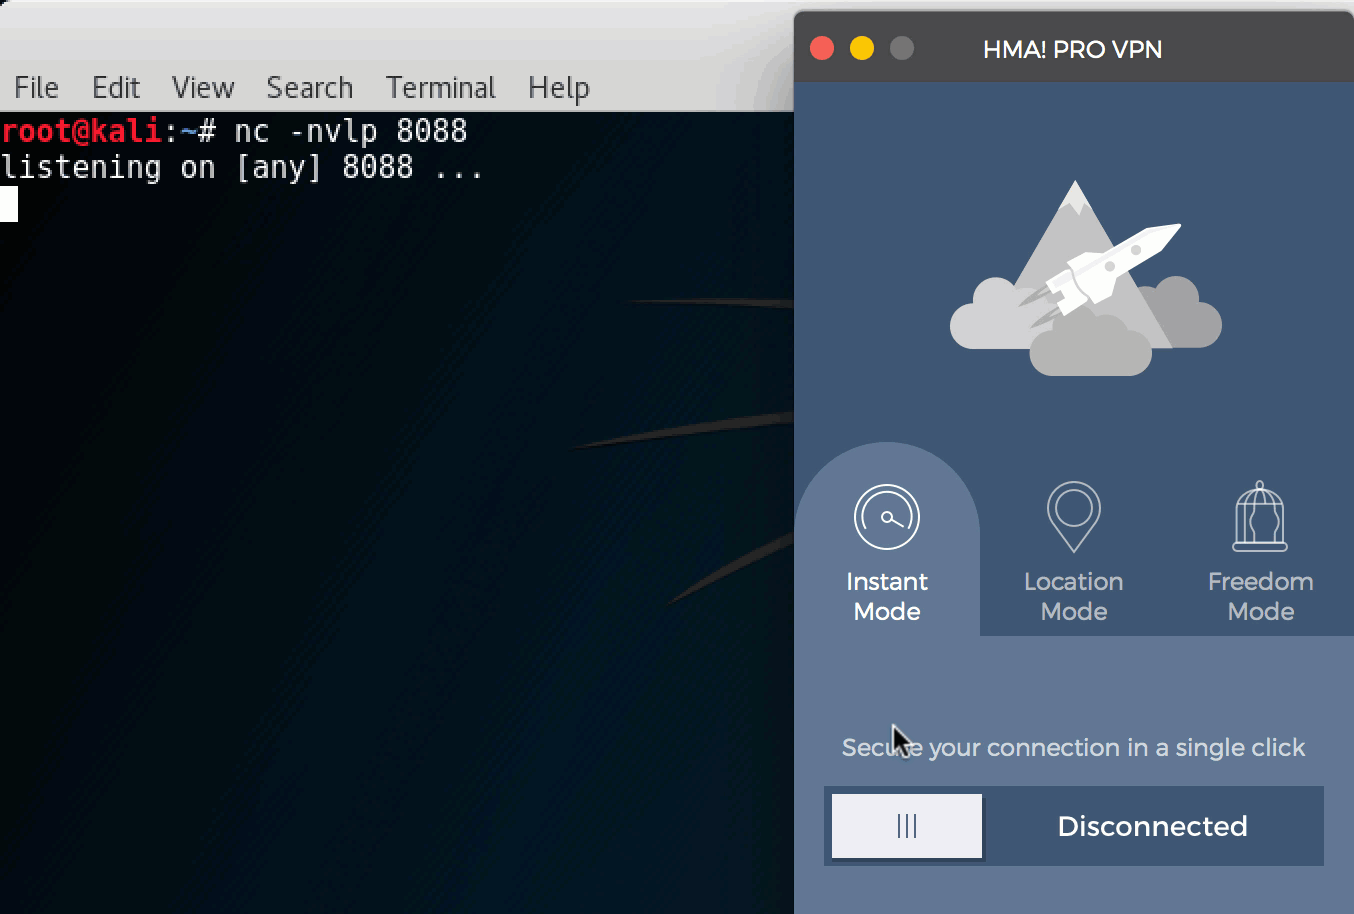Click 'Secure your connection in a single click' text
This screenshot has height=914, width=1354.
pos(1073,747)
